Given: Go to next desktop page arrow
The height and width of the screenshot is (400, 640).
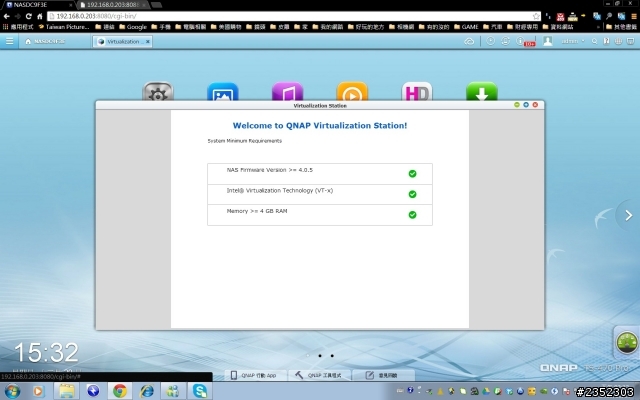Looking at the screenshot, I should (629, 215).
